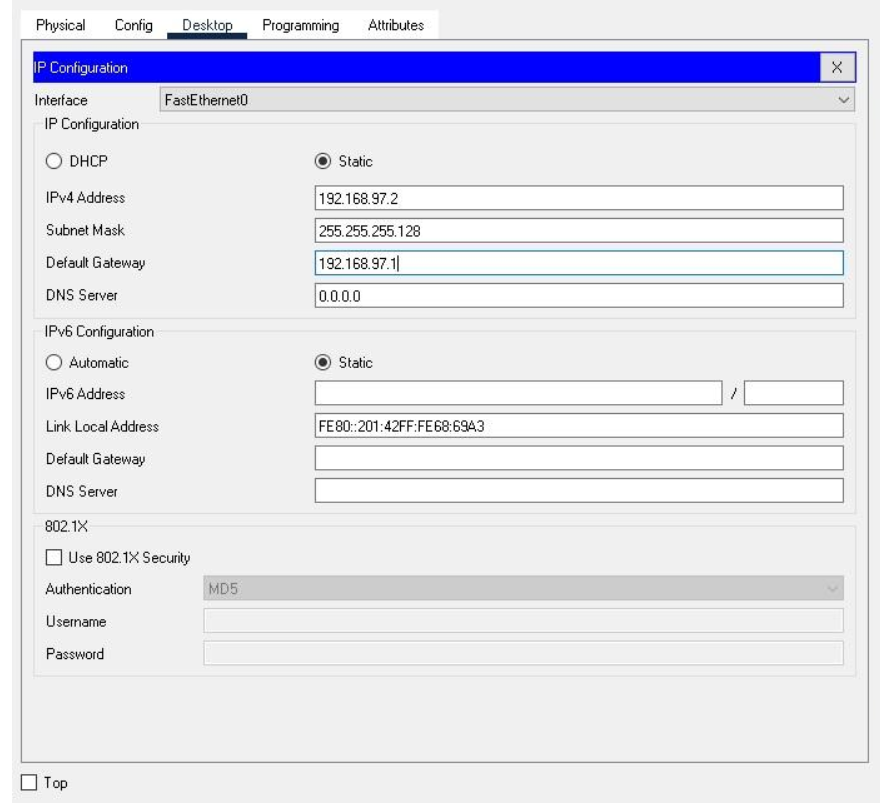Click the IPv6 Address input field
This screenshot has height=803, width=880.
(x=517, y=393)
